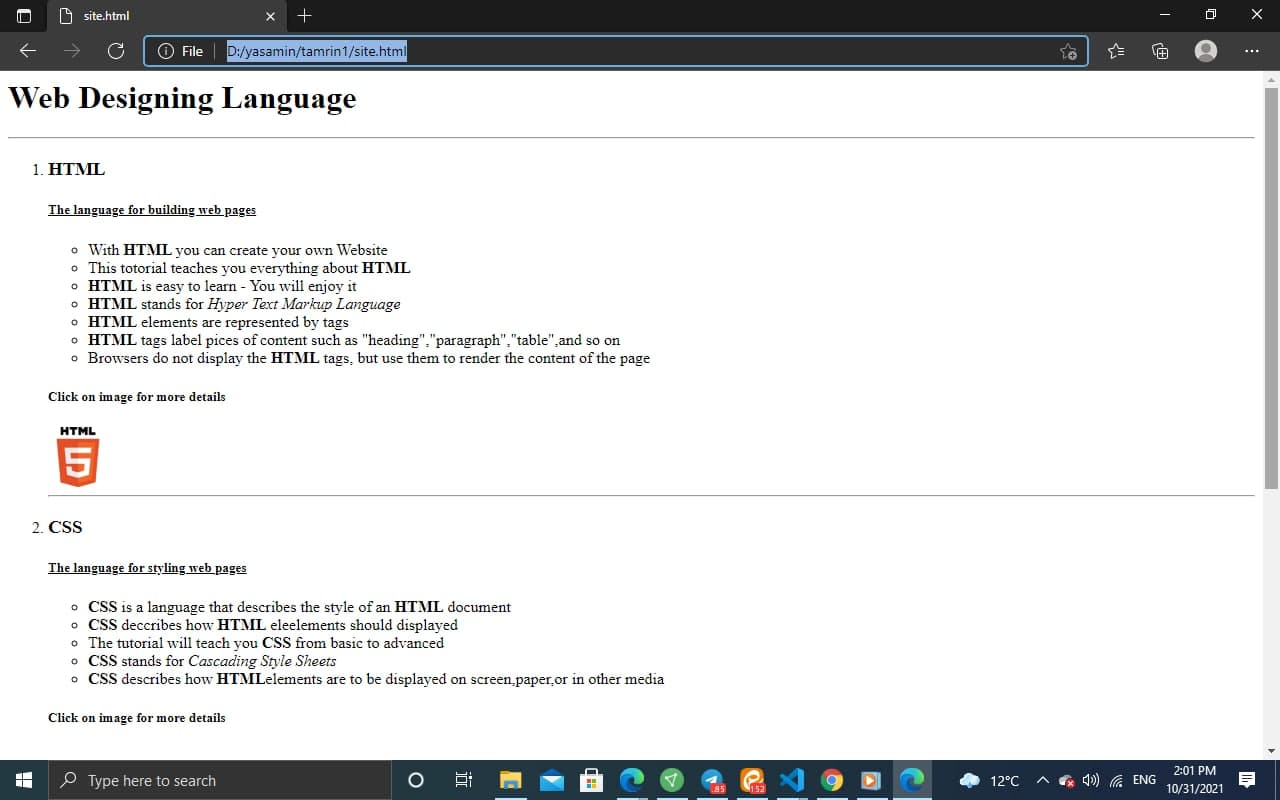The image size is (1280, 800).
Task: Open the clock showing 2:01 PM
Action: (x=1194, y=780)
